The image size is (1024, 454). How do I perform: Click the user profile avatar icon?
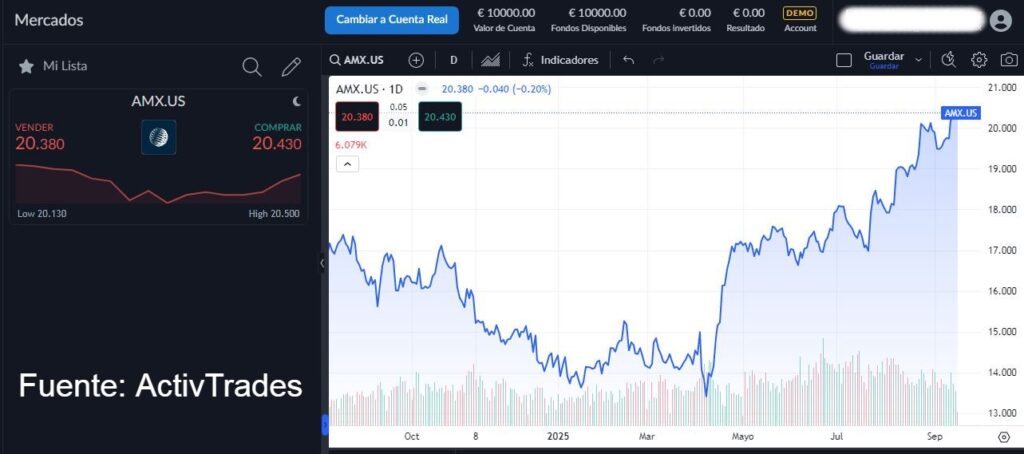pos(1000,20)
